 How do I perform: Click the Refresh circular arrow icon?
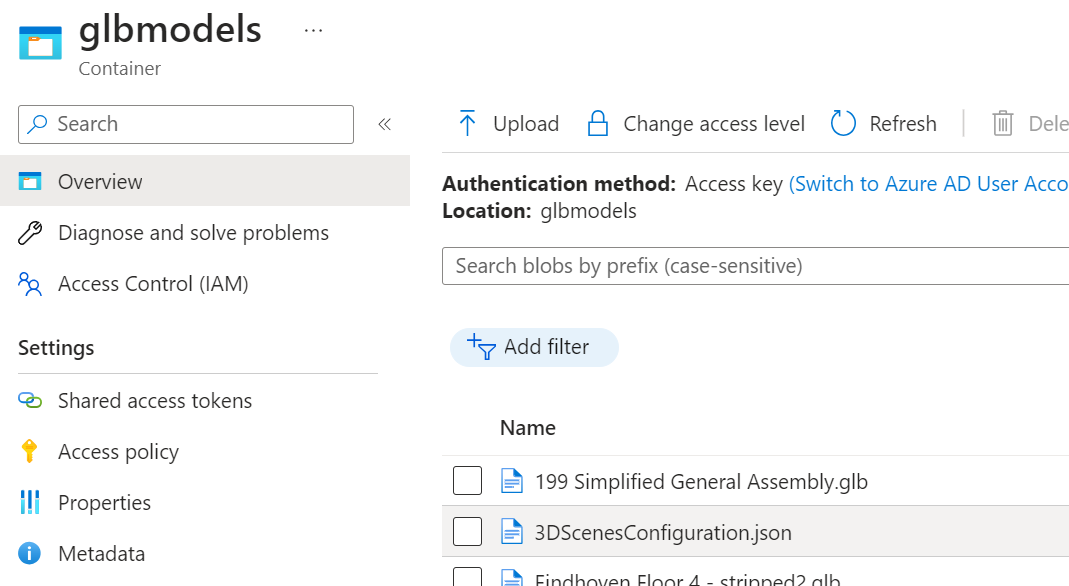(844, 124)
